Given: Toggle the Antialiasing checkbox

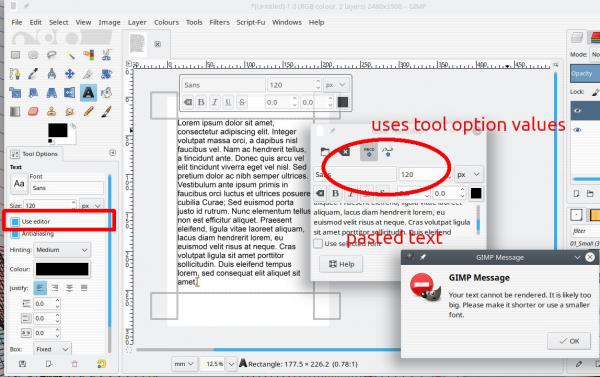Looking at the screenshot, I should pos(15,233).
